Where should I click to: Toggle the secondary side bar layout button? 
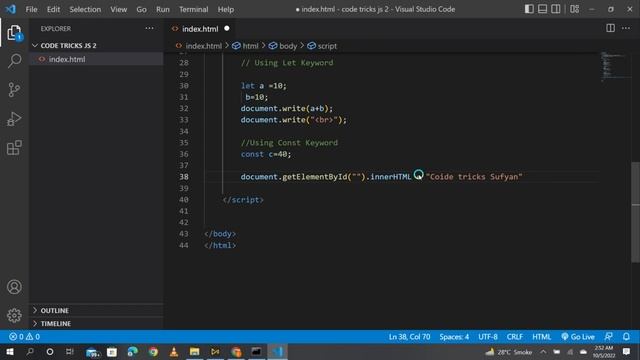click(x=556, y=9)
